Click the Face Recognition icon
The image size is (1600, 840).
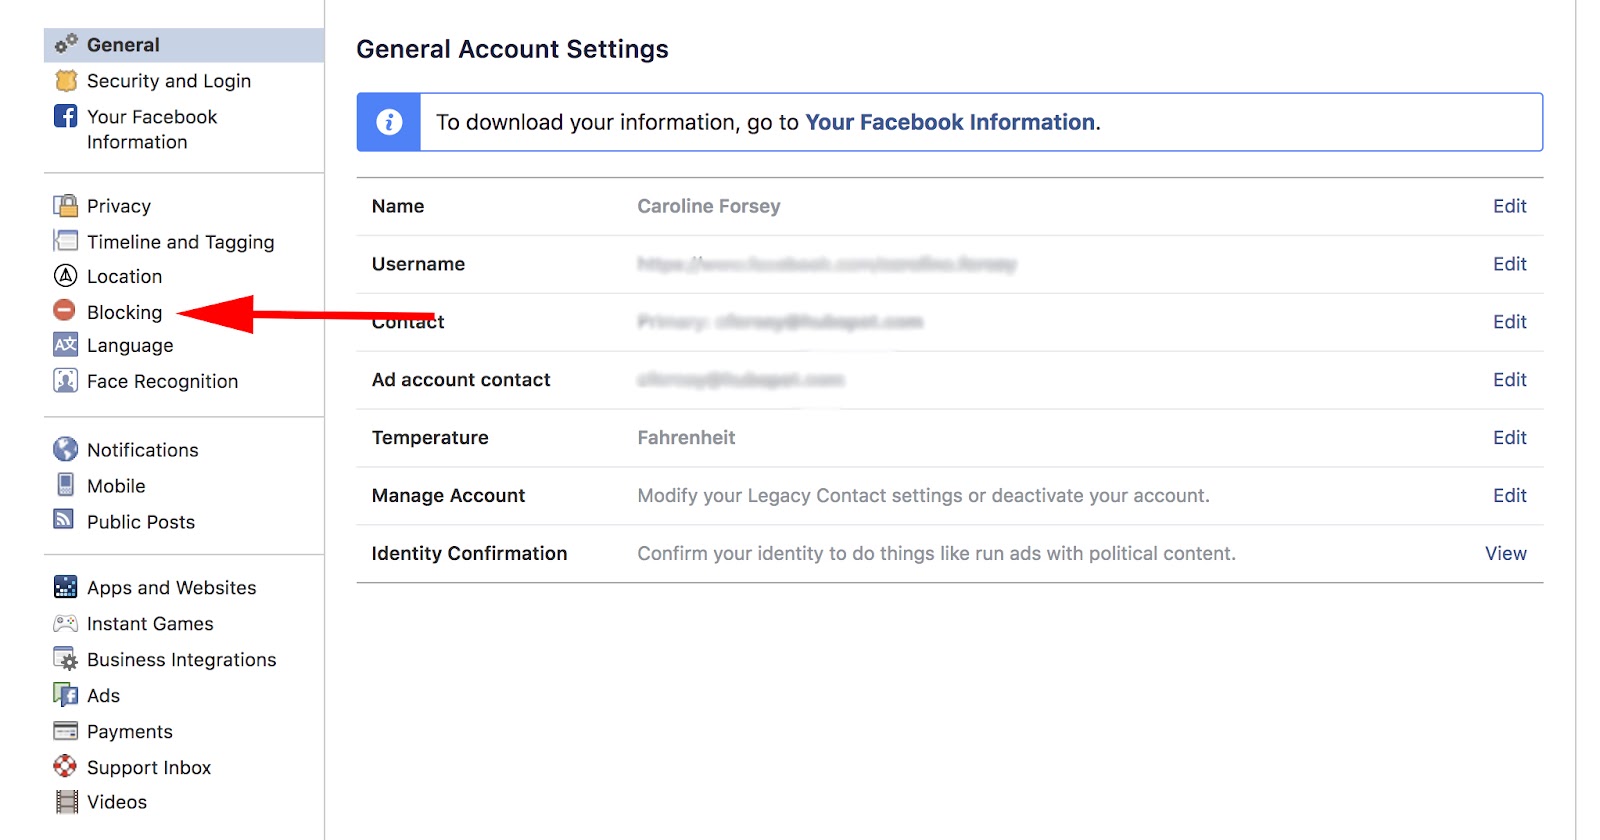pos(65,381)
